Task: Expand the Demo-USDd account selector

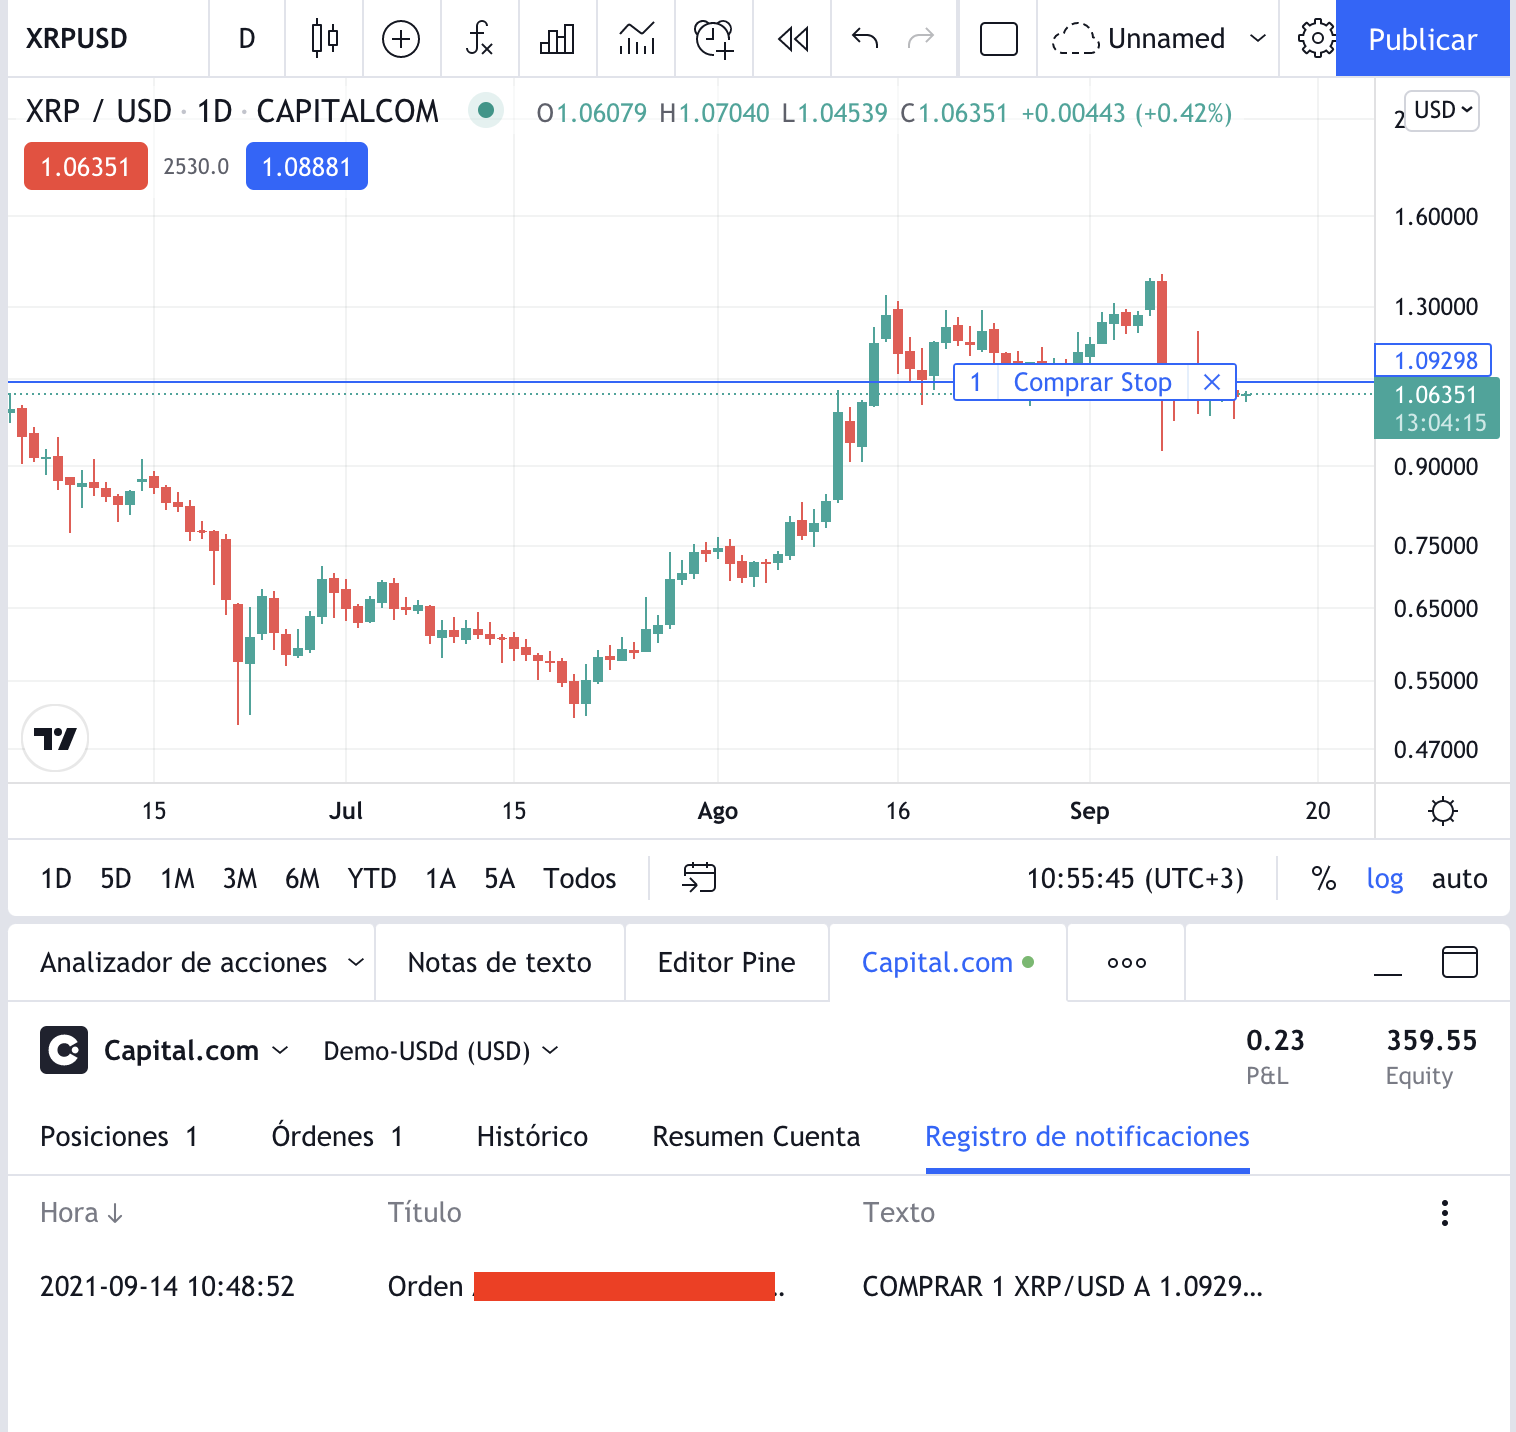Action: (440, 1051)
